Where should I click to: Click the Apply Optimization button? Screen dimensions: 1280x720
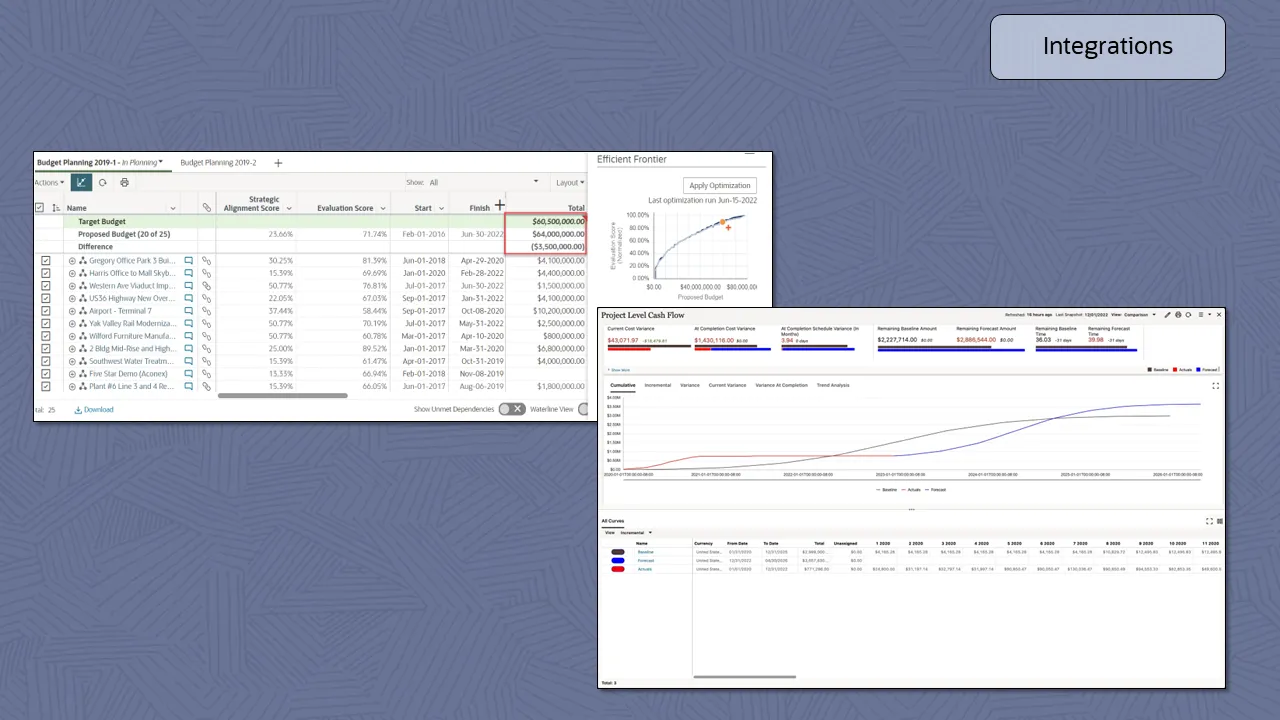point(719,185)
